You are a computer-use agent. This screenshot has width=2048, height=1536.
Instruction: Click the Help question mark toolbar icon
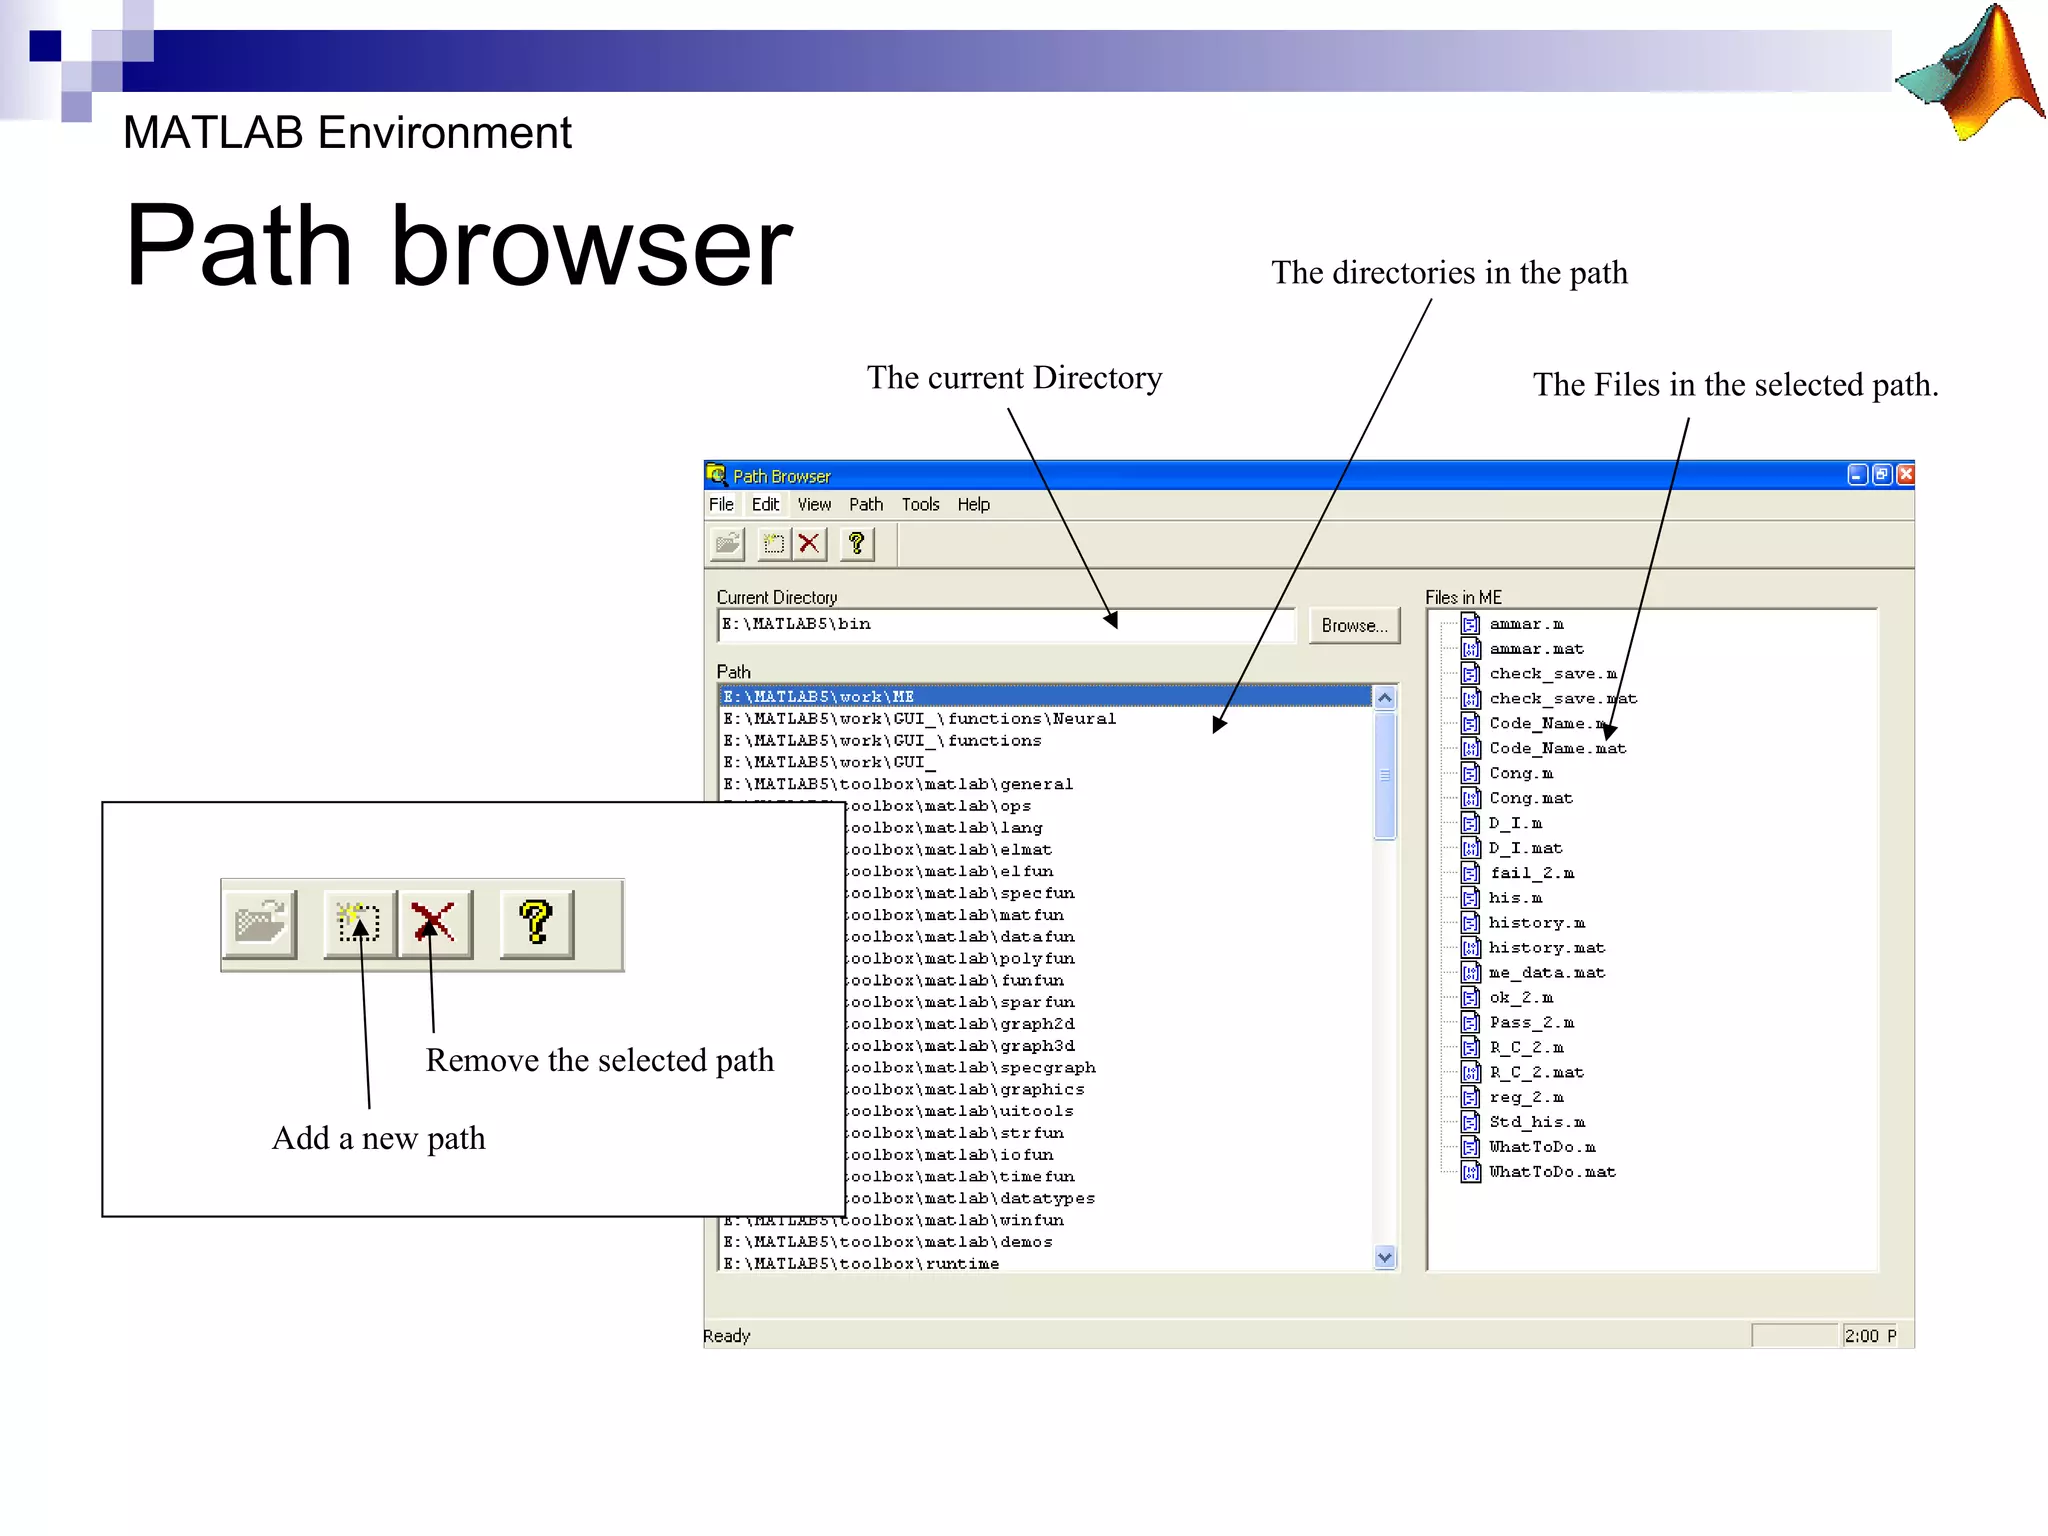click(x=857, y=544)
